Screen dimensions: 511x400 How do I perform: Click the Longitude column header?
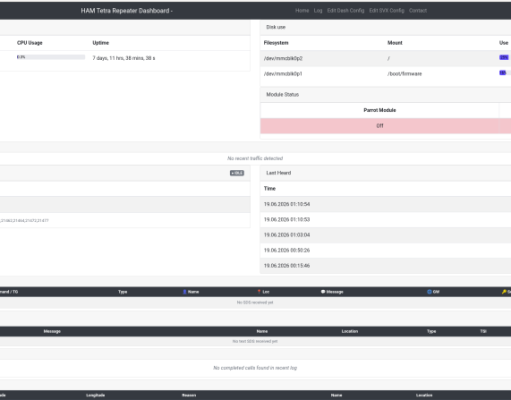point(96,395)
